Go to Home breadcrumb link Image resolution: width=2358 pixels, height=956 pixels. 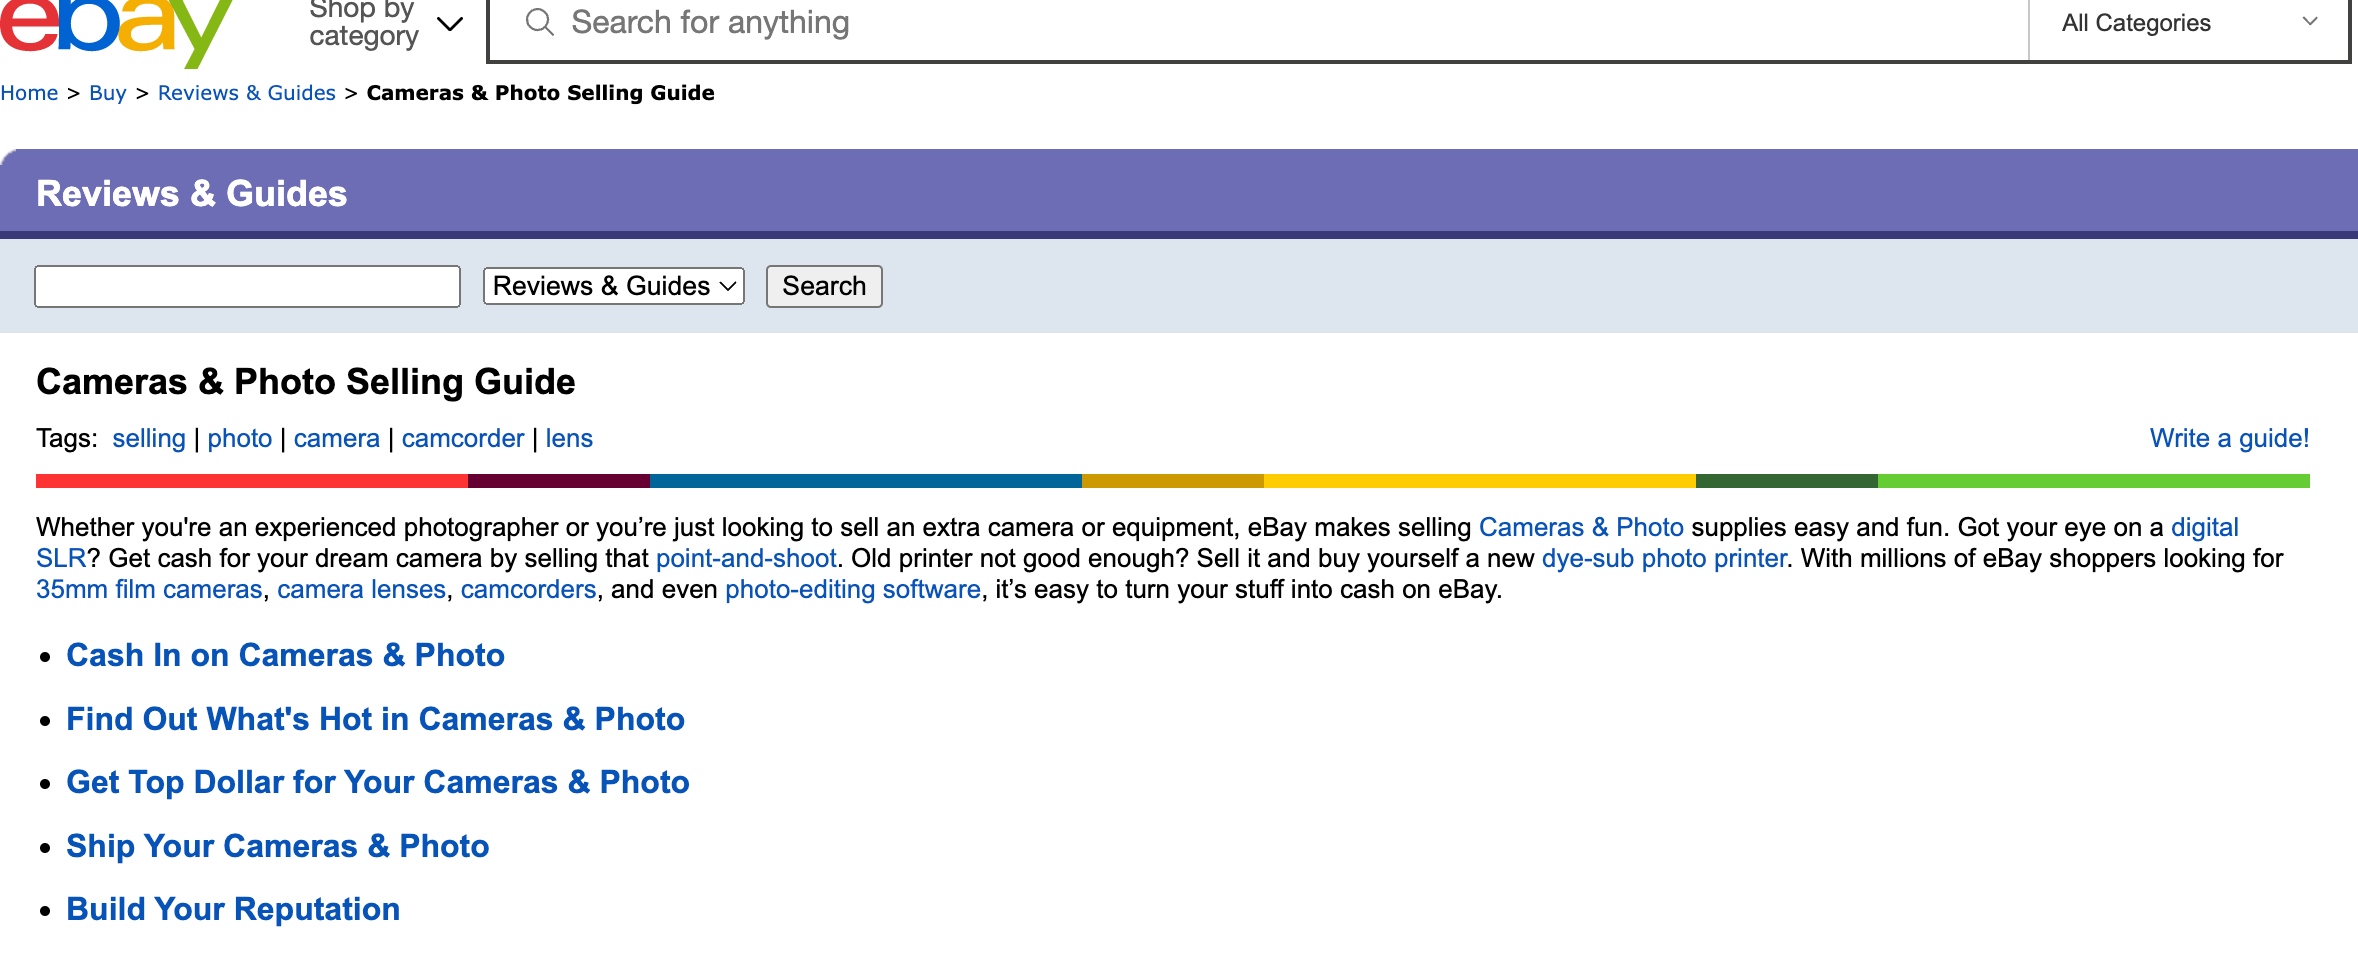pyautogui.click(x=29, y=93)
